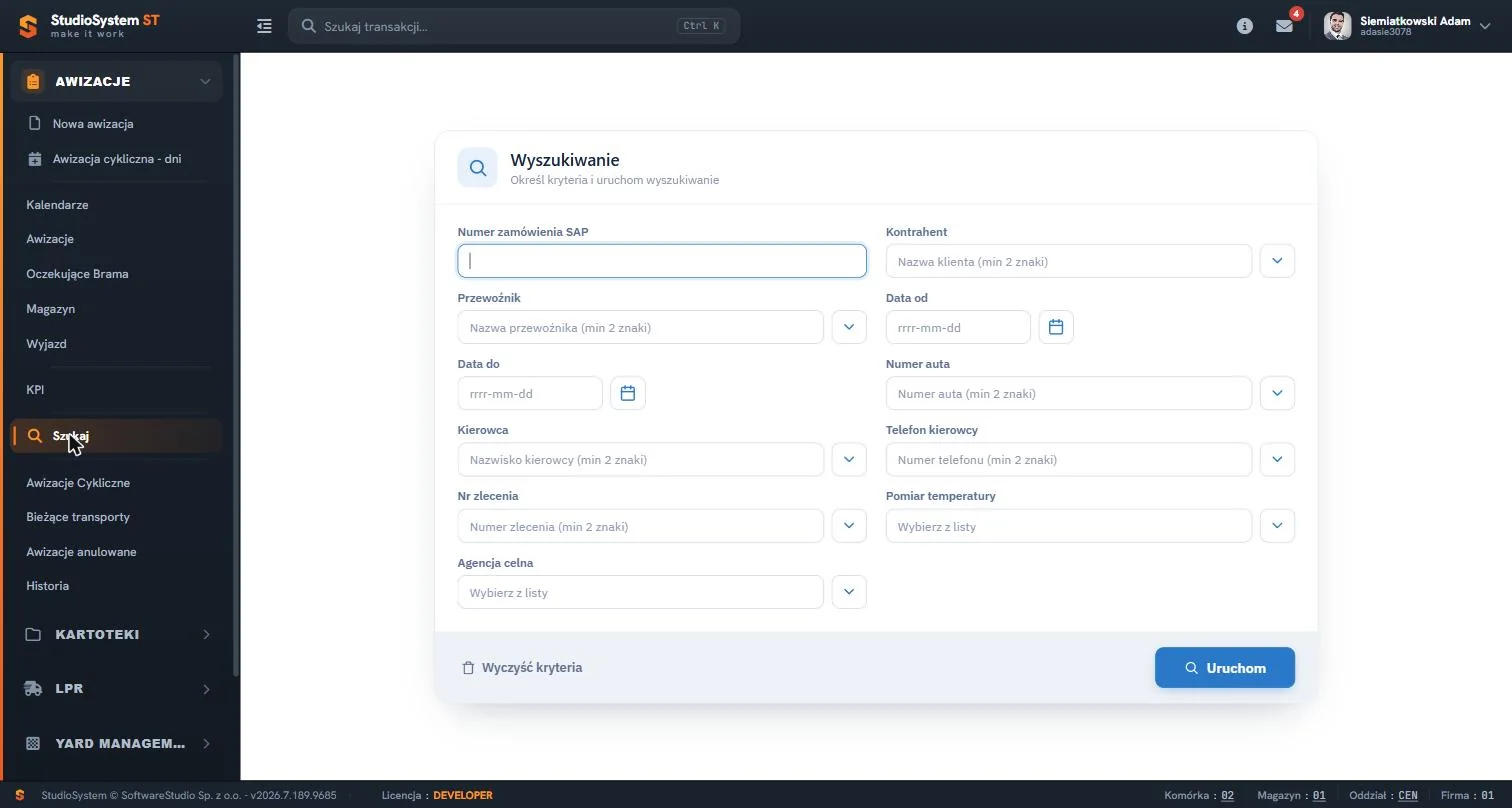Click the Kierowca surname field
This screenshot has height=808, width=1512.
pos(641,460)
